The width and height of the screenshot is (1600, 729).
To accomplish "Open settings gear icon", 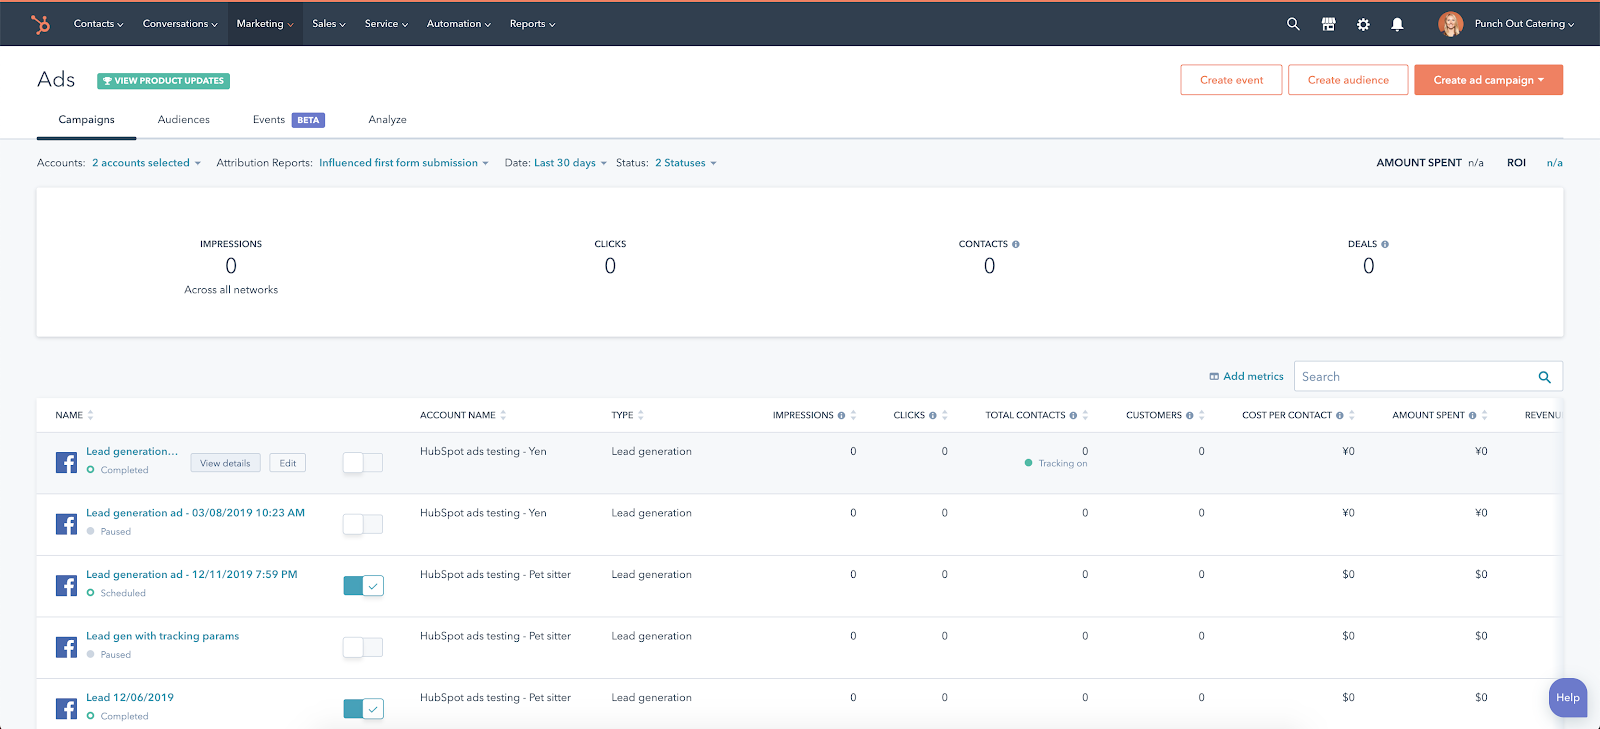I will 1363,24.
